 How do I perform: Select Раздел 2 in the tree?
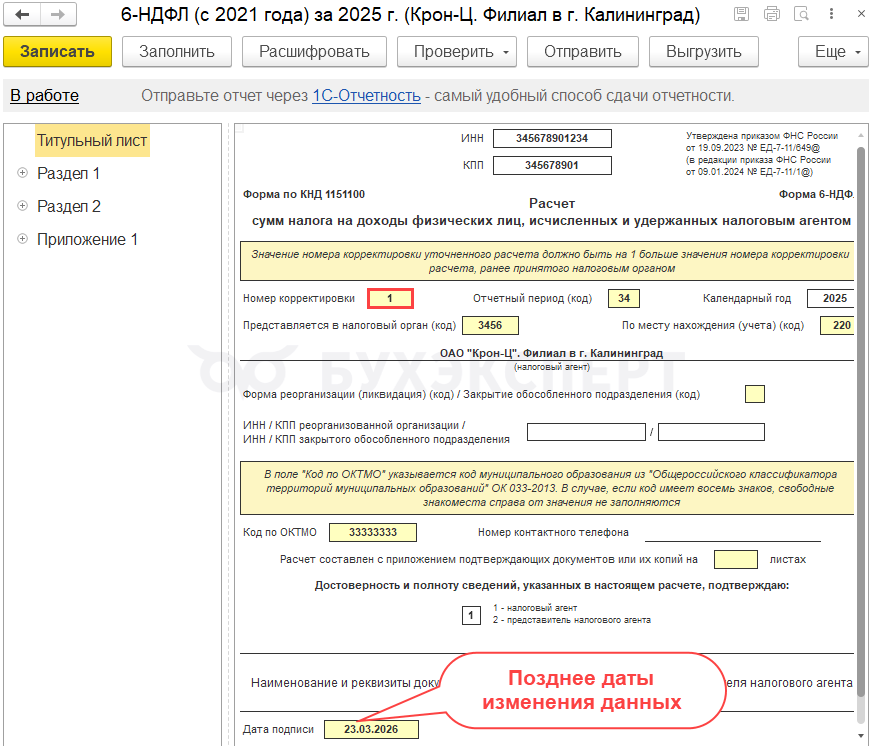pyautogui.click(x=69, y=207)
